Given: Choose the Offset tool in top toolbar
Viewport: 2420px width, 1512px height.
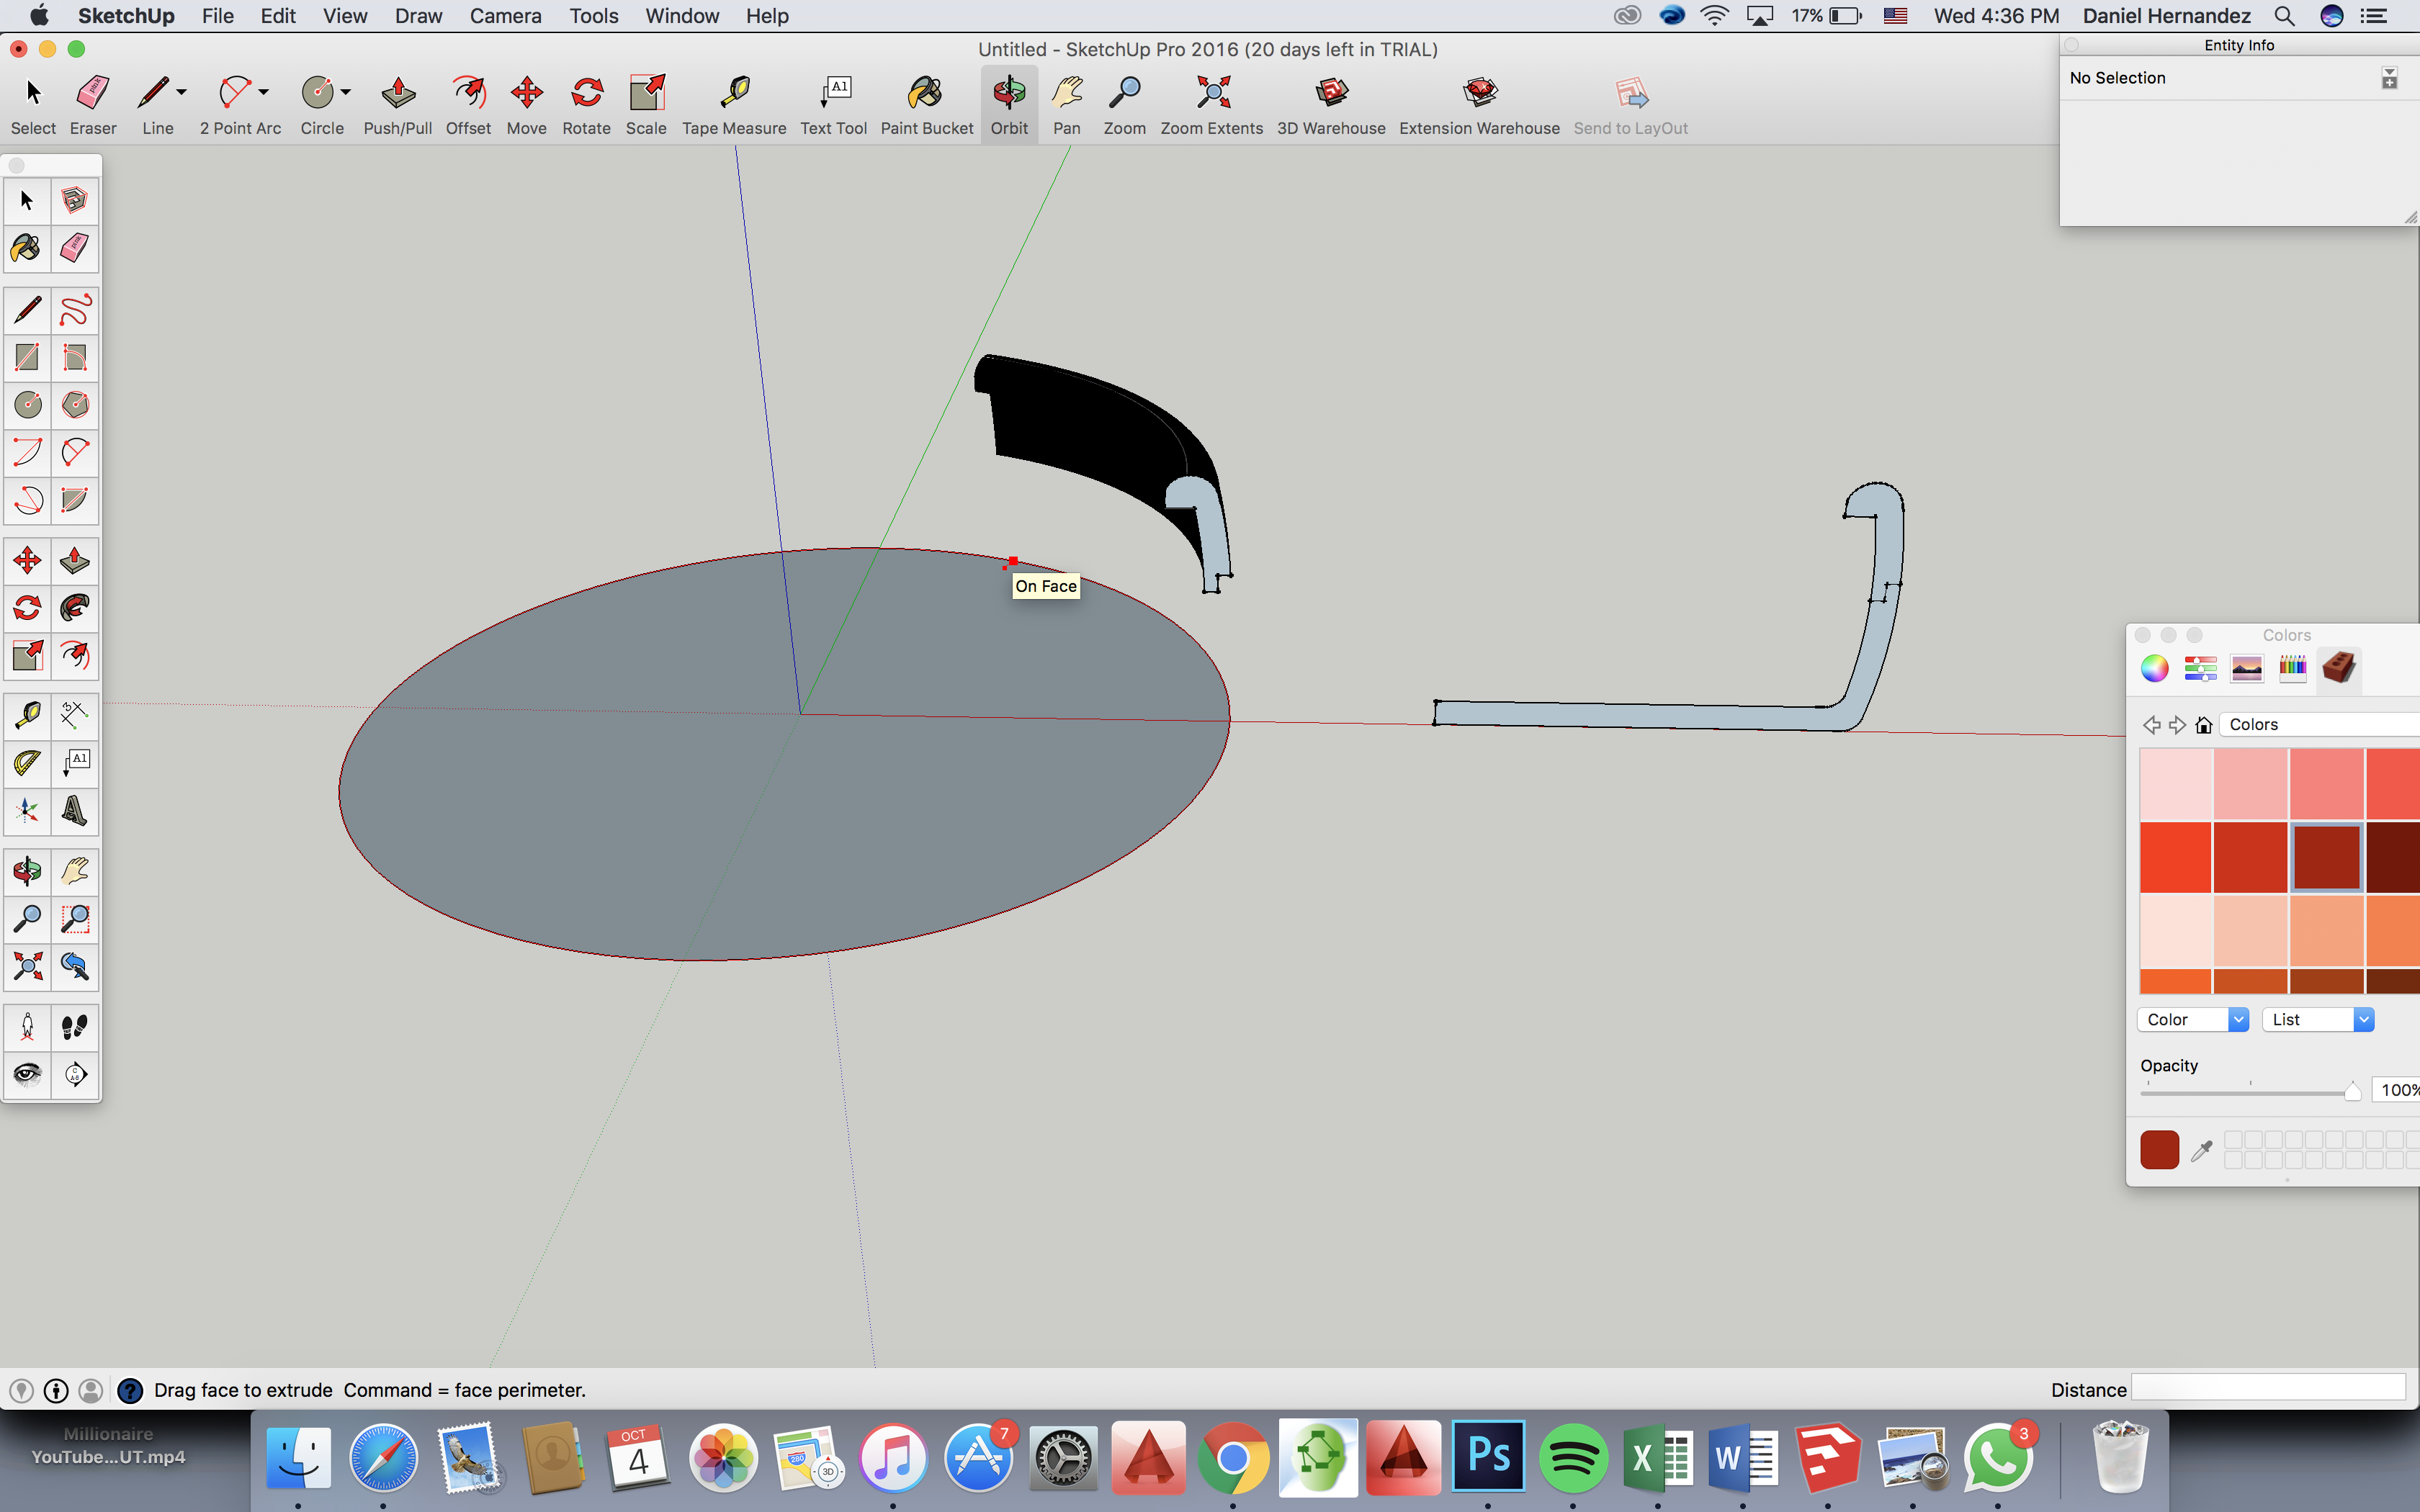Looking at the screenshot, I should pos(468,105).
